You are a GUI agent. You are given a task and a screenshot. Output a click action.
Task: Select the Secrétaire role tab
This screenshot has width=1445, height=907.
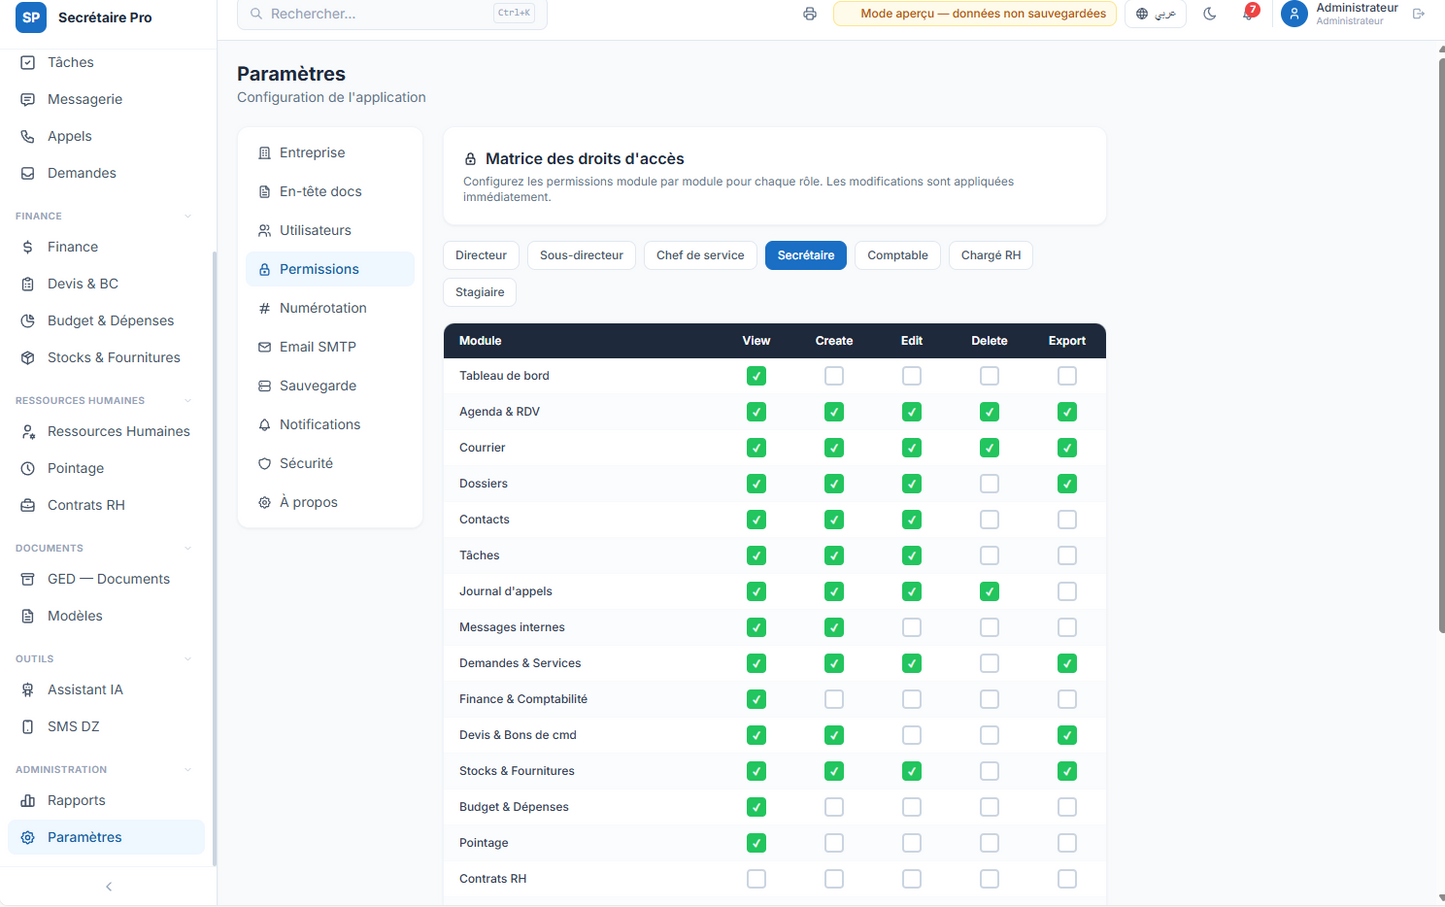click(x=806, y=256)
